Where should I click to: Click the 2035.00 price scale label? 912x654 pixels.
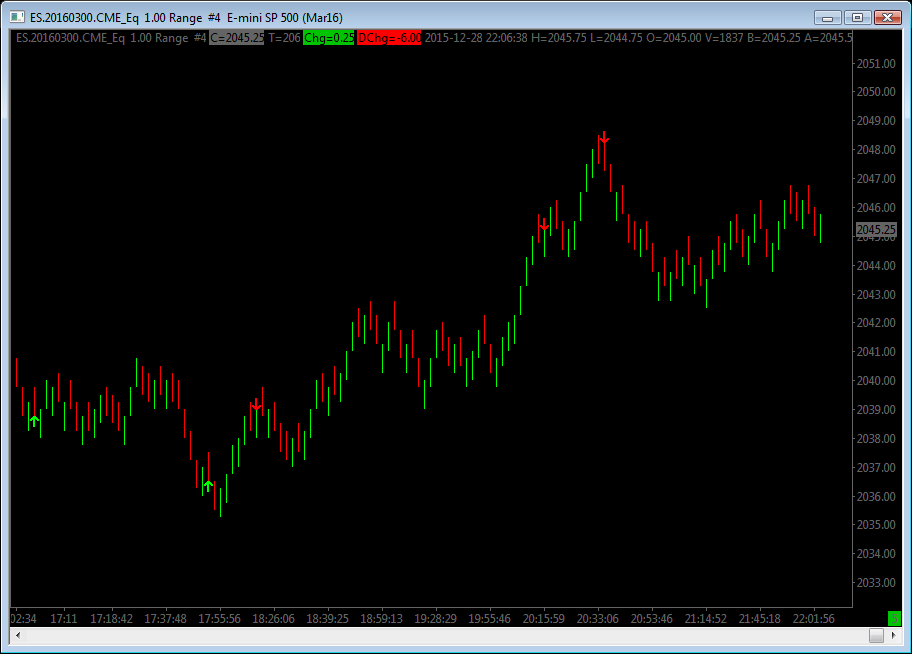point(876,525)
